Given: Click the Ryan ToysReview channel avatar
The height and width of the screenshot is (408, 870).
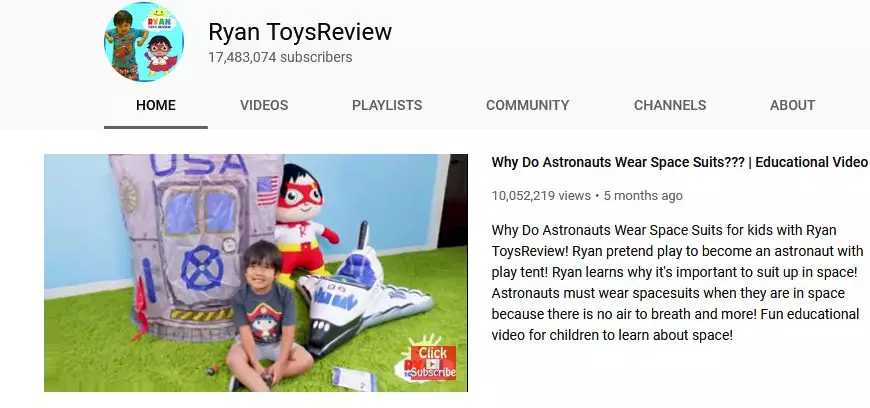Looking at the screenshot, I should [144, 42].
